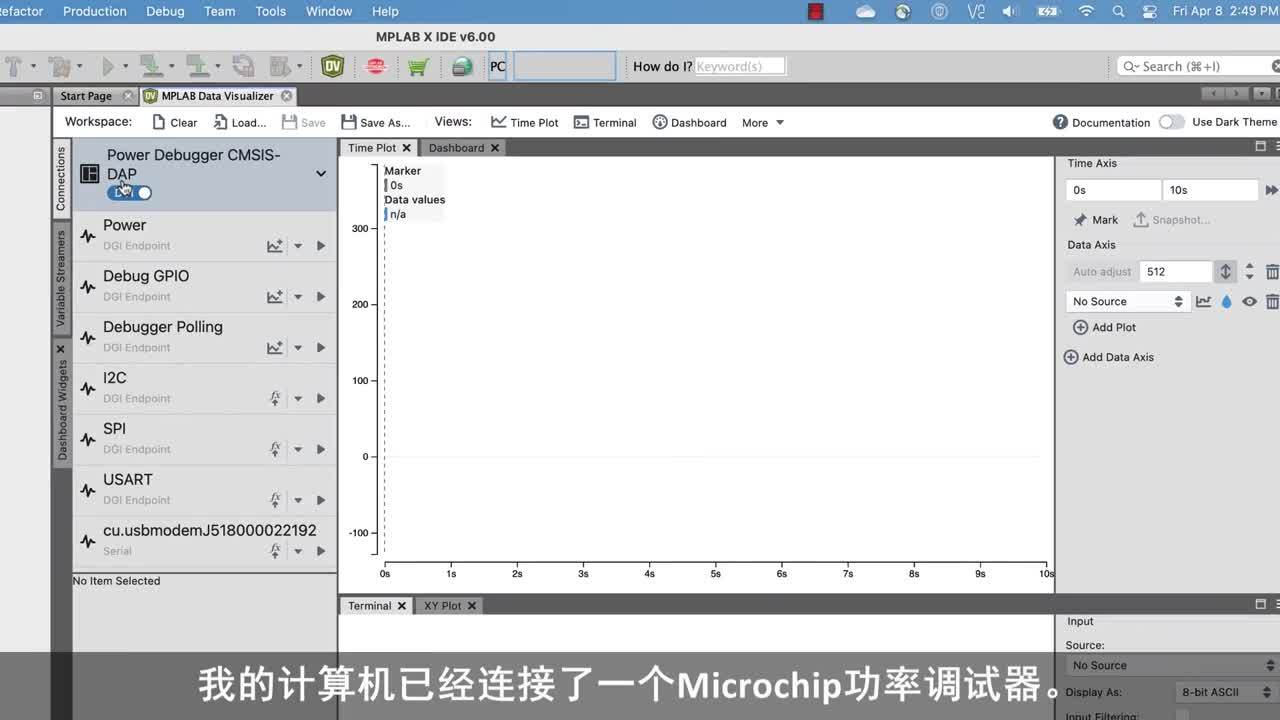This screenshot has height=720, width=1280.
Task: Open the No Source dropdown in Data Axis
Action: [x=1127, y=301]
